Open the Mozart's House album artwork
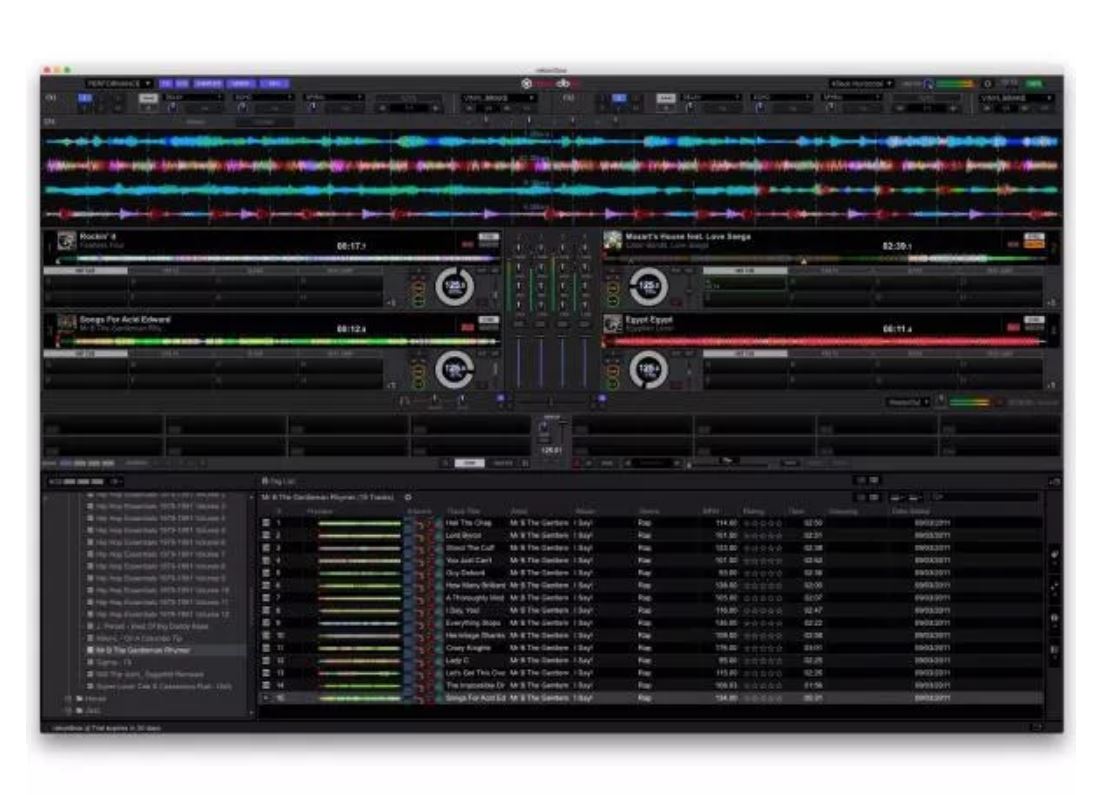This screenshot has height=795, width=1110. coord(612,241)
